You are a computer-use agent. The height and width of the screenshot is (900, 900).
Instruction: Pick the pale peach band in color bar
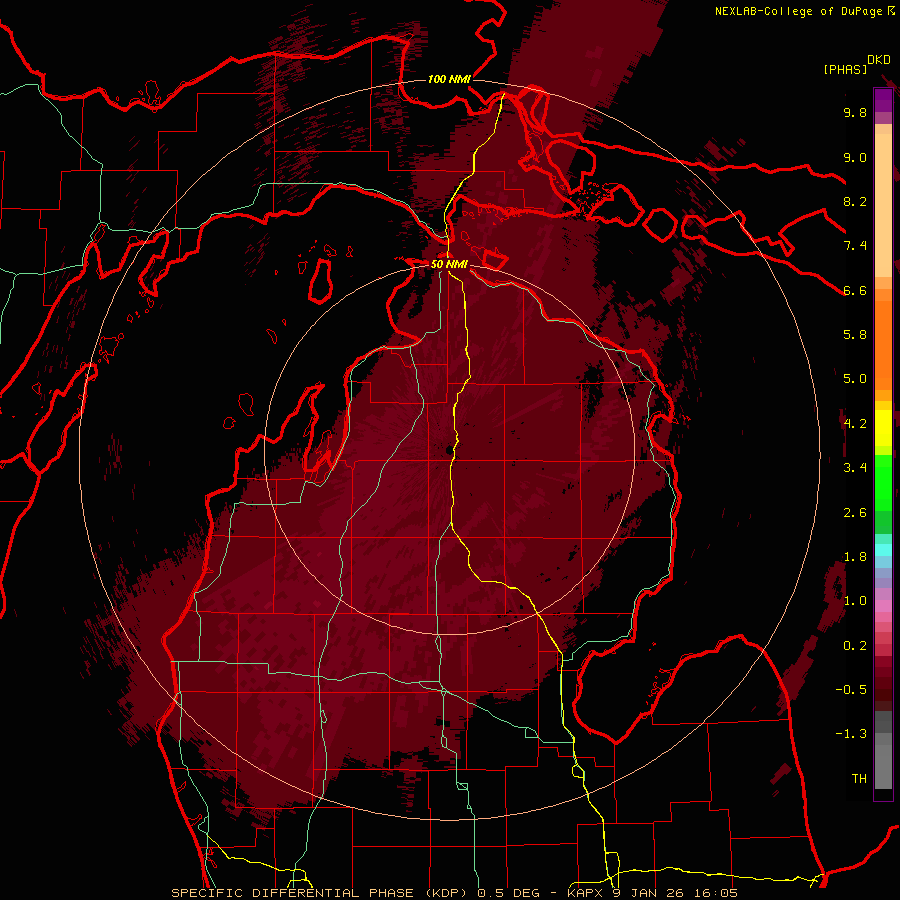[x=883, y=207]
